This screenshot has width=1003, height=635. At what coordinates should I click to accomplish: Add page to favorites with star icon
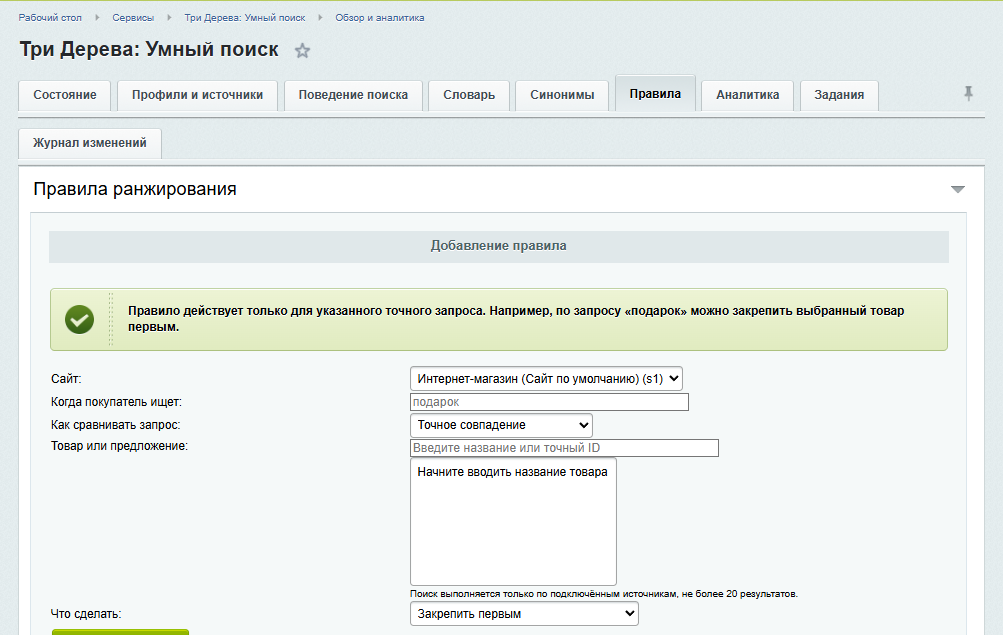click(x=303, y=51)
